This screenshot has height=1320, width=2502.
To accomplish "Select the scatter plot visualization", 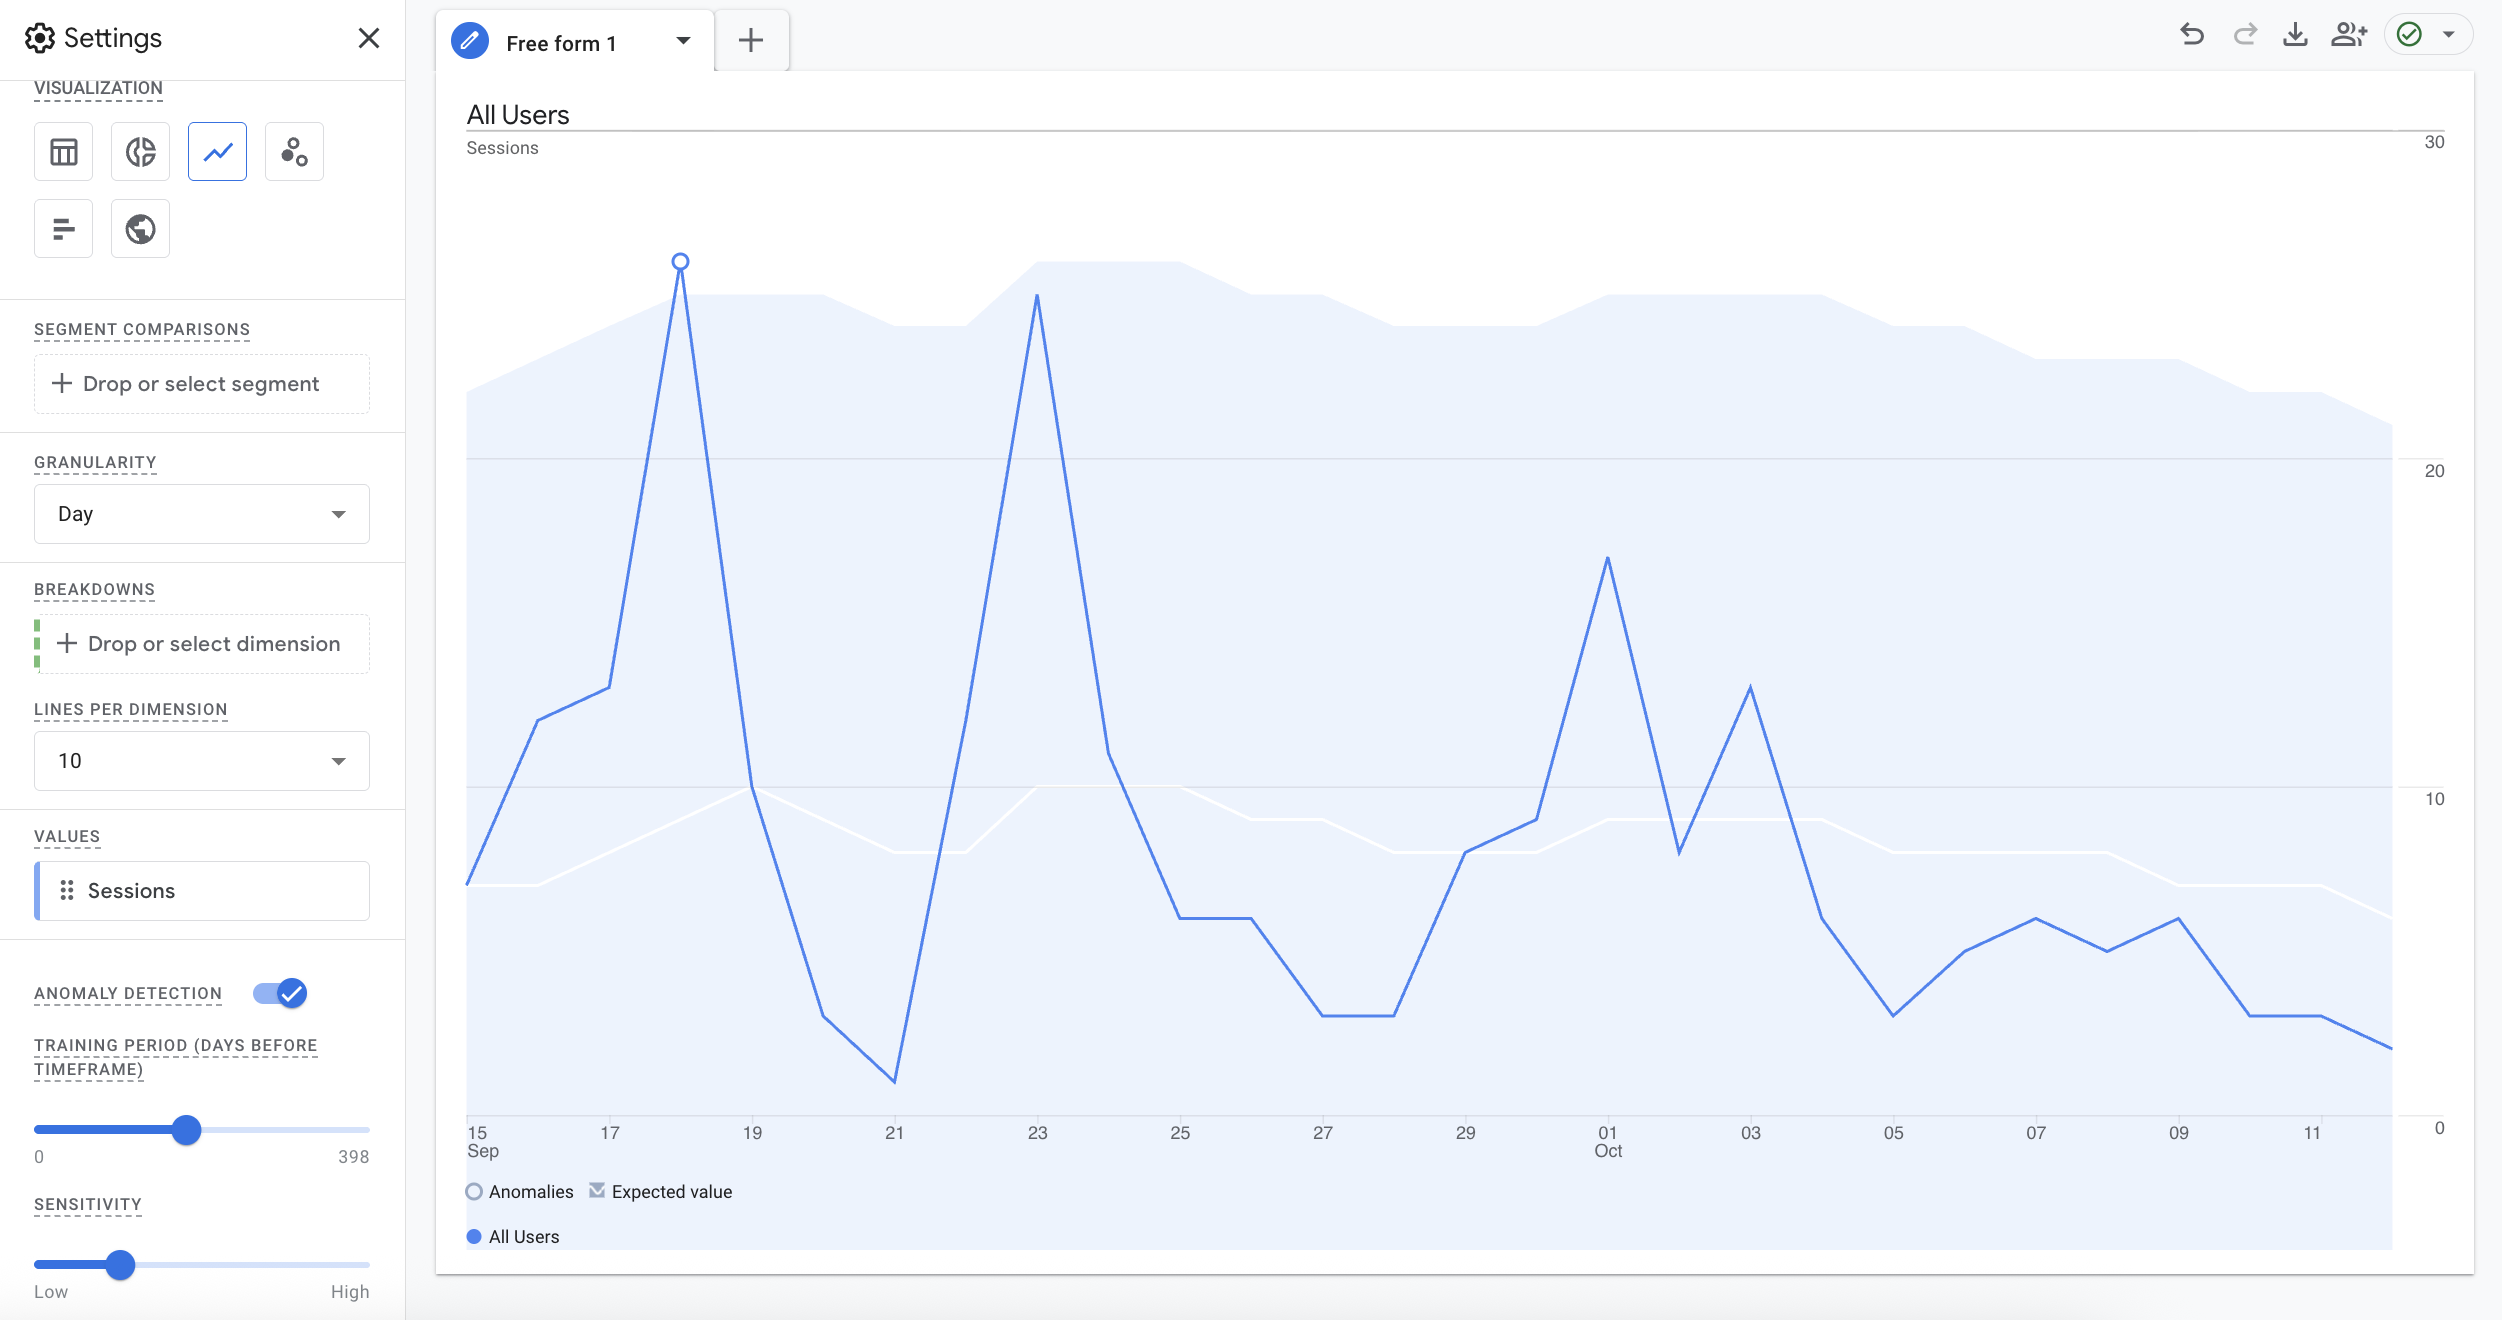I will click(x=294, y=151).
